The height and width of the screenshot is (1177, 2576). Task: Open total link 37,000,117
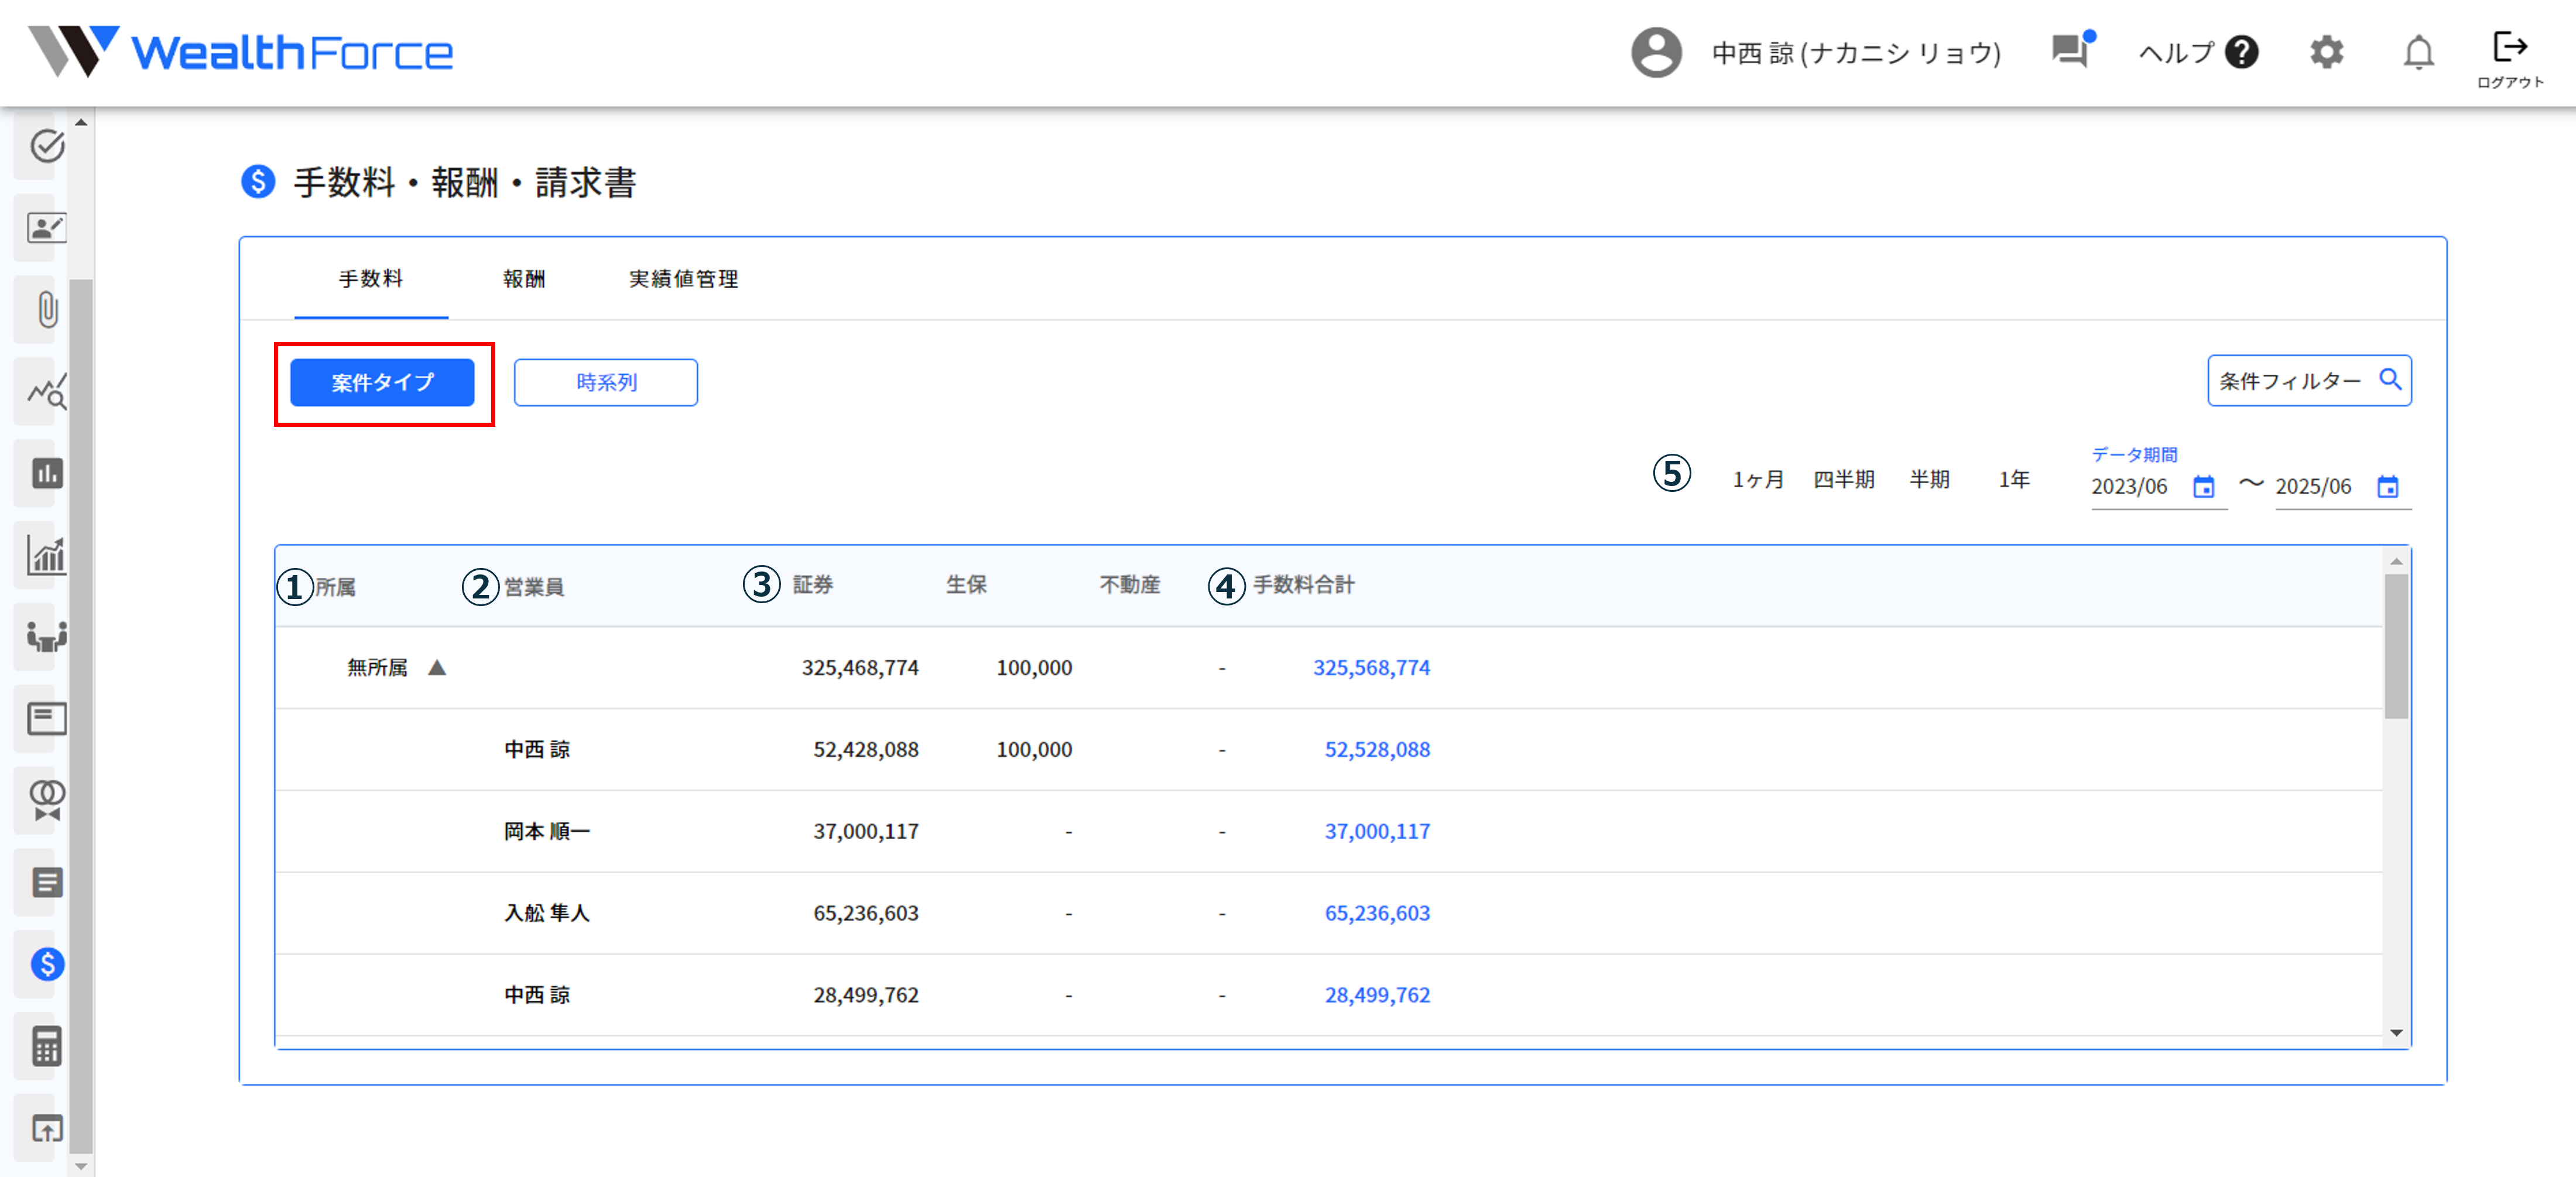(x=1377, y=832)
